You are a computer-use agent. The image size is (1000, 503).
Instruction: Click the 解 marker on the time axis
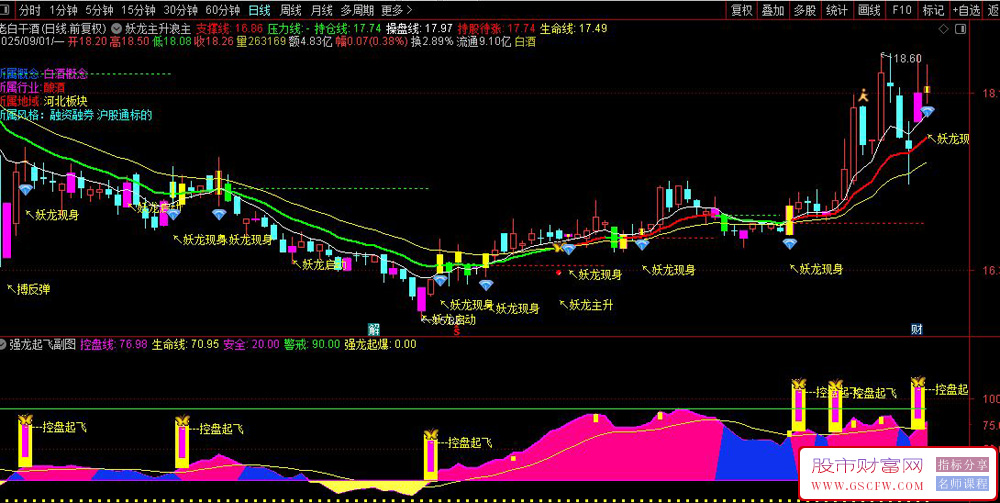click(x=374, y=329)
